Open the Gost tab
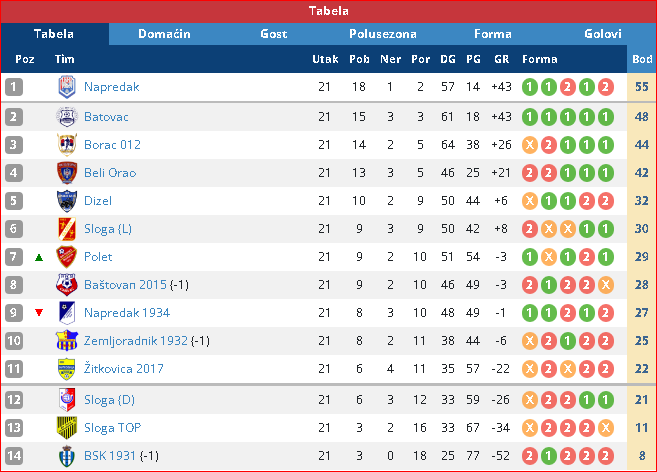Screen dimensions: 657x472 274,34
